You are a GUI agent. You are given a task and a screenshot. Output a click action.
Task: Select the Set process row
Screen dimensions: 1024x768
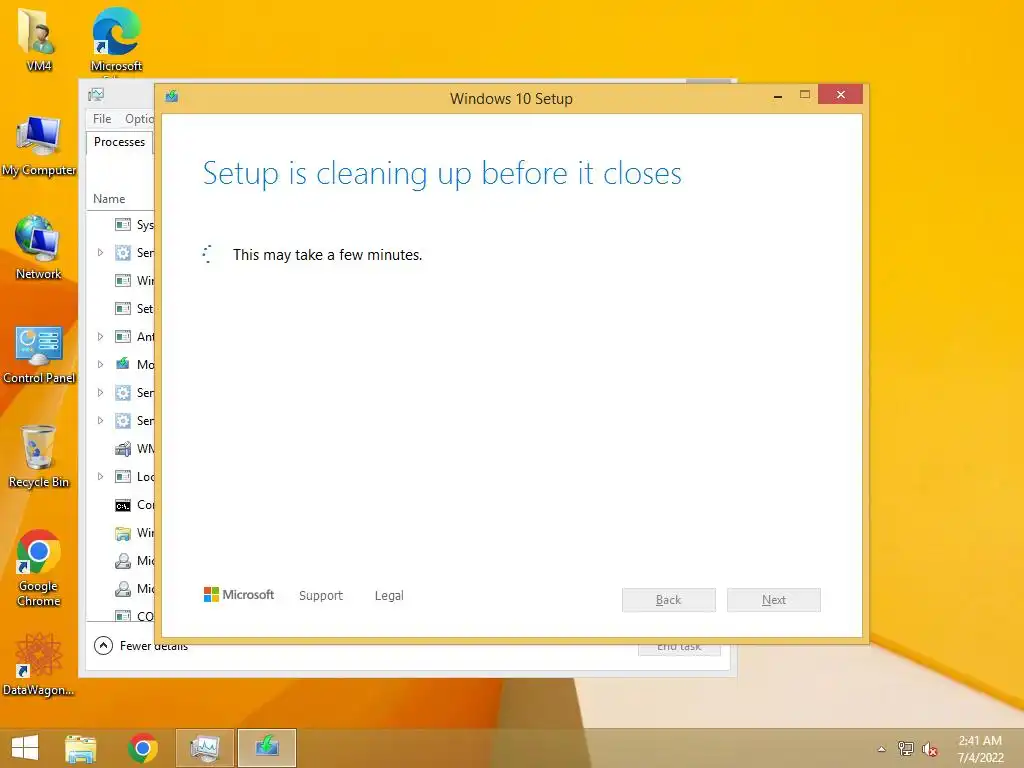coord(121,309)
